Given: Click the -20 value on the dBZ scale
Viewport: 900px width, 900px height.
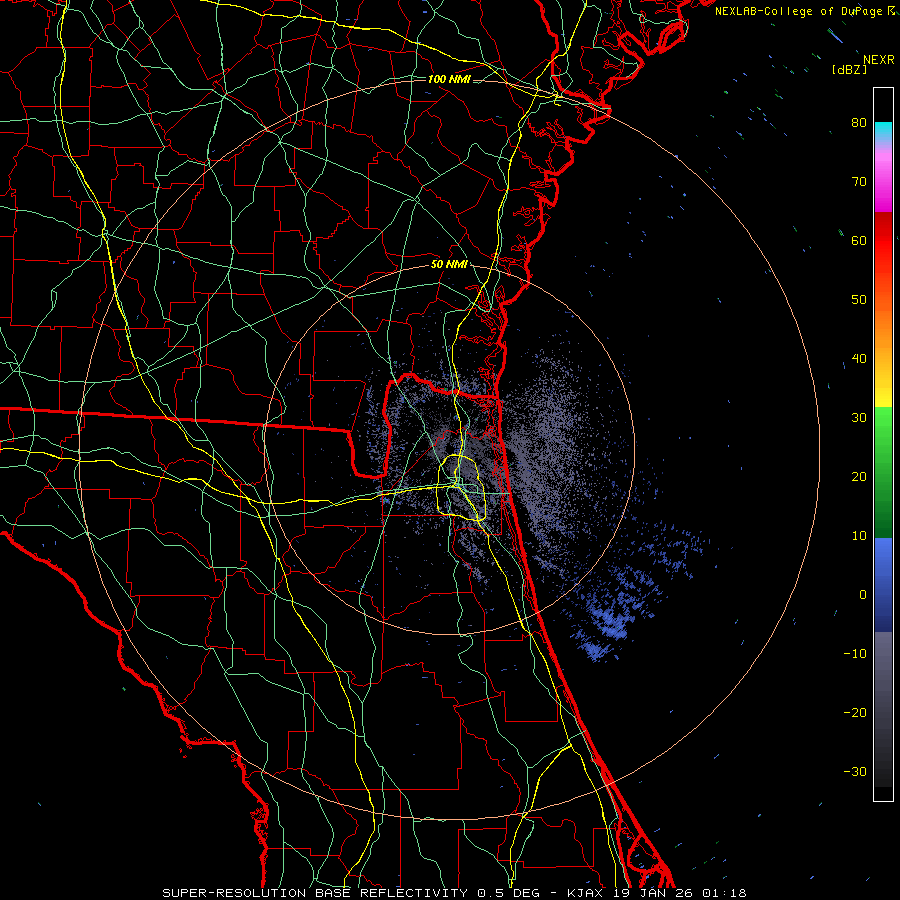Looking at the screenshot, I should tap(855, 712).
